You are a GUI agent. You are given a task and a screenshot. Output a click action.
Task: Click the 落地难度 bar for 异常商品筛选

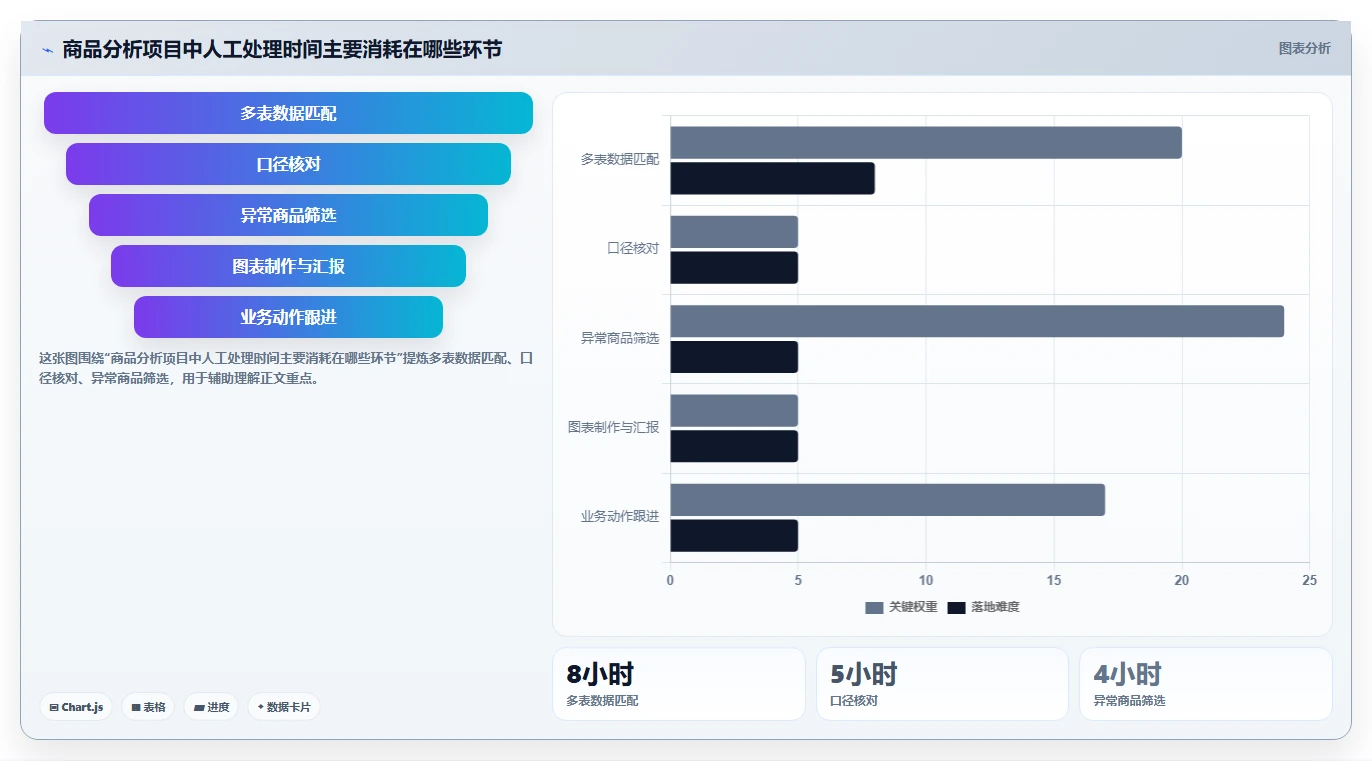click(x=734, y=357)
